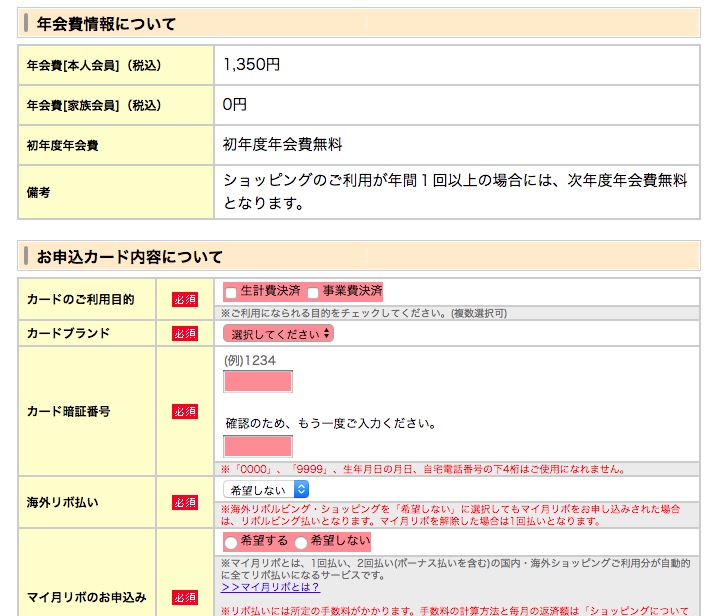714x616 pixels.
Task: Click the お申込カード内容について section header
Action: point(359,256)
